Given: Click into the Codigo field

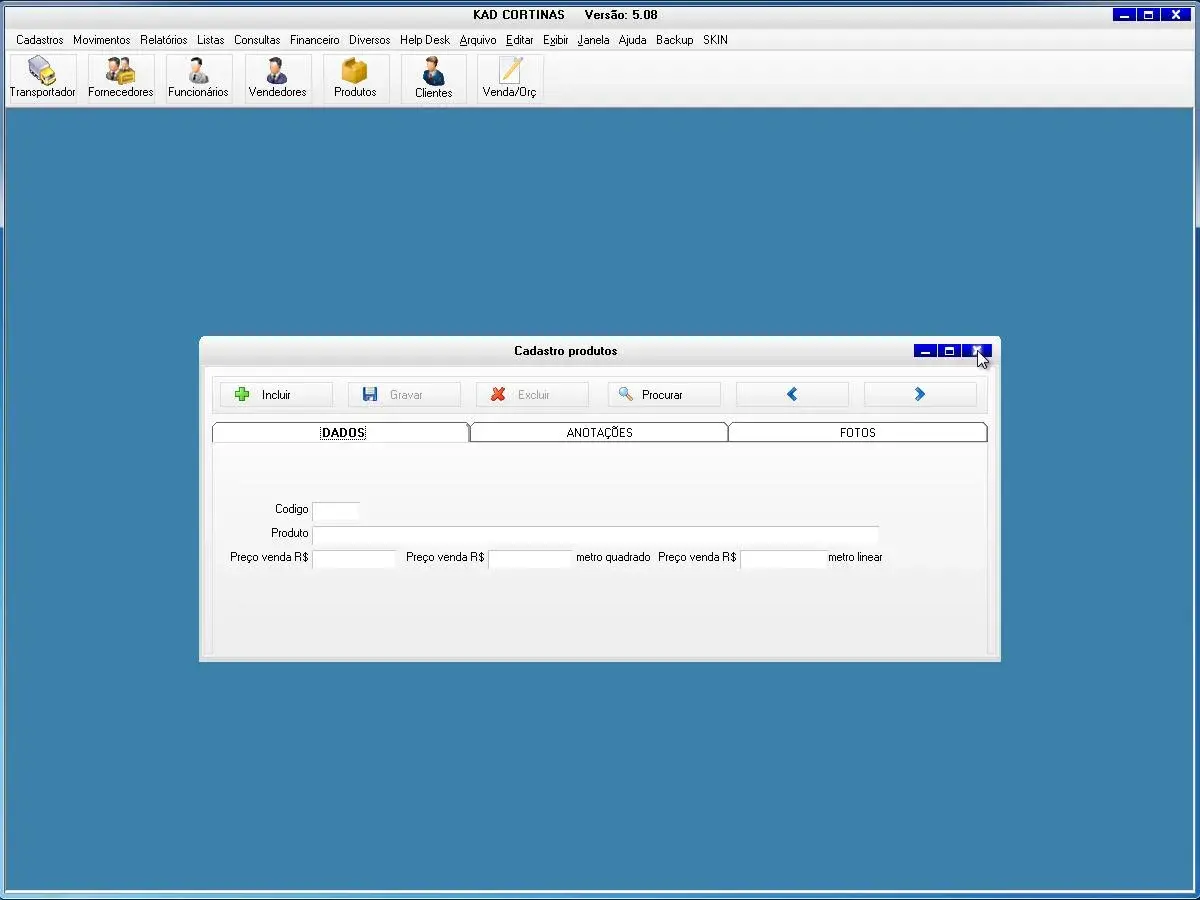Looking at the screenshot, I should 335,510.
